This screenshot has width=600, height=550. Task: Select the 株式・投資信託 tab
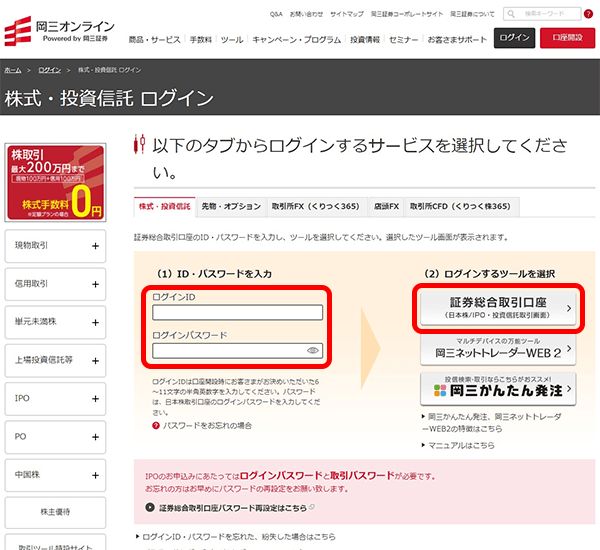[165, 207]
